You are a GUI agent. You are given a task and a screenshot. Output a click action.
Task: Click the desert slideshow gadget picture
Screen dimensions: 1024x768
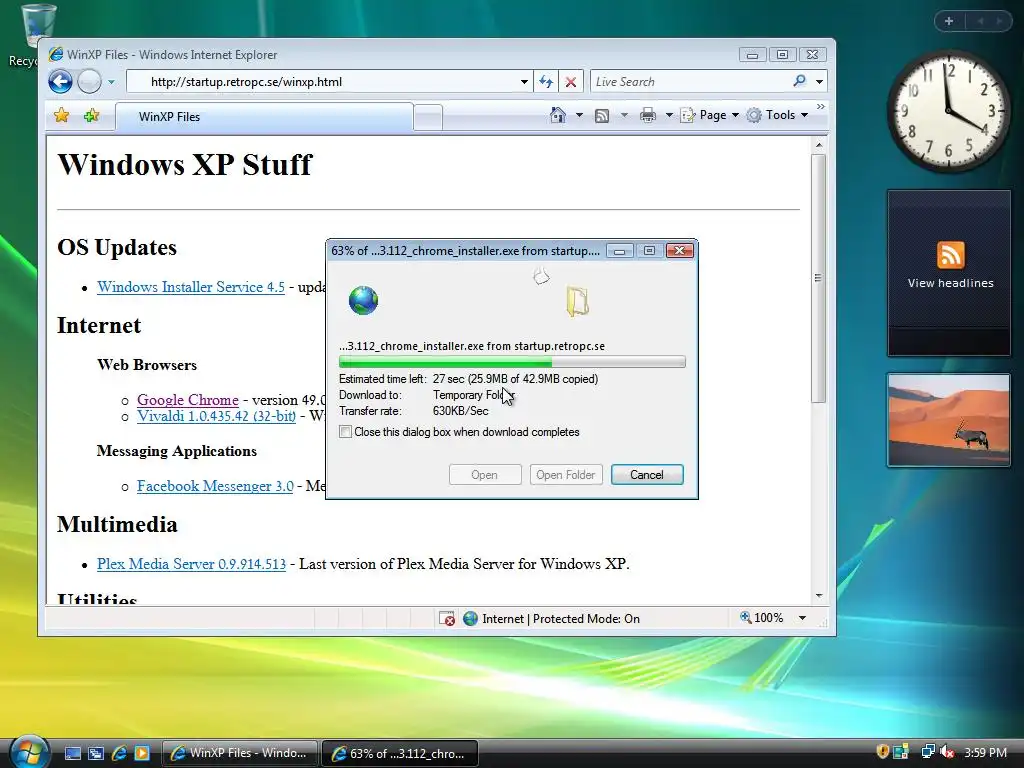click(x=948, y=420)
